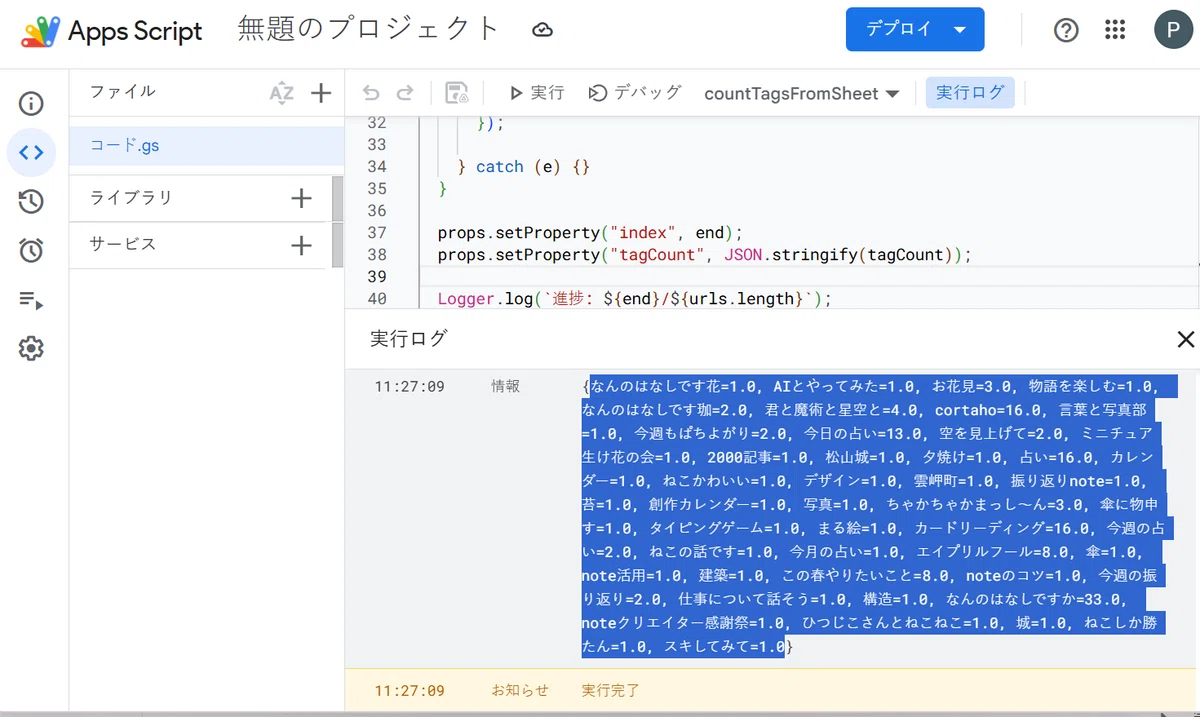Image resolution: width=1200 pixels, height=717 pixels.
Task: Start debugging with デバッグ button
Action: tap(635, 93)
